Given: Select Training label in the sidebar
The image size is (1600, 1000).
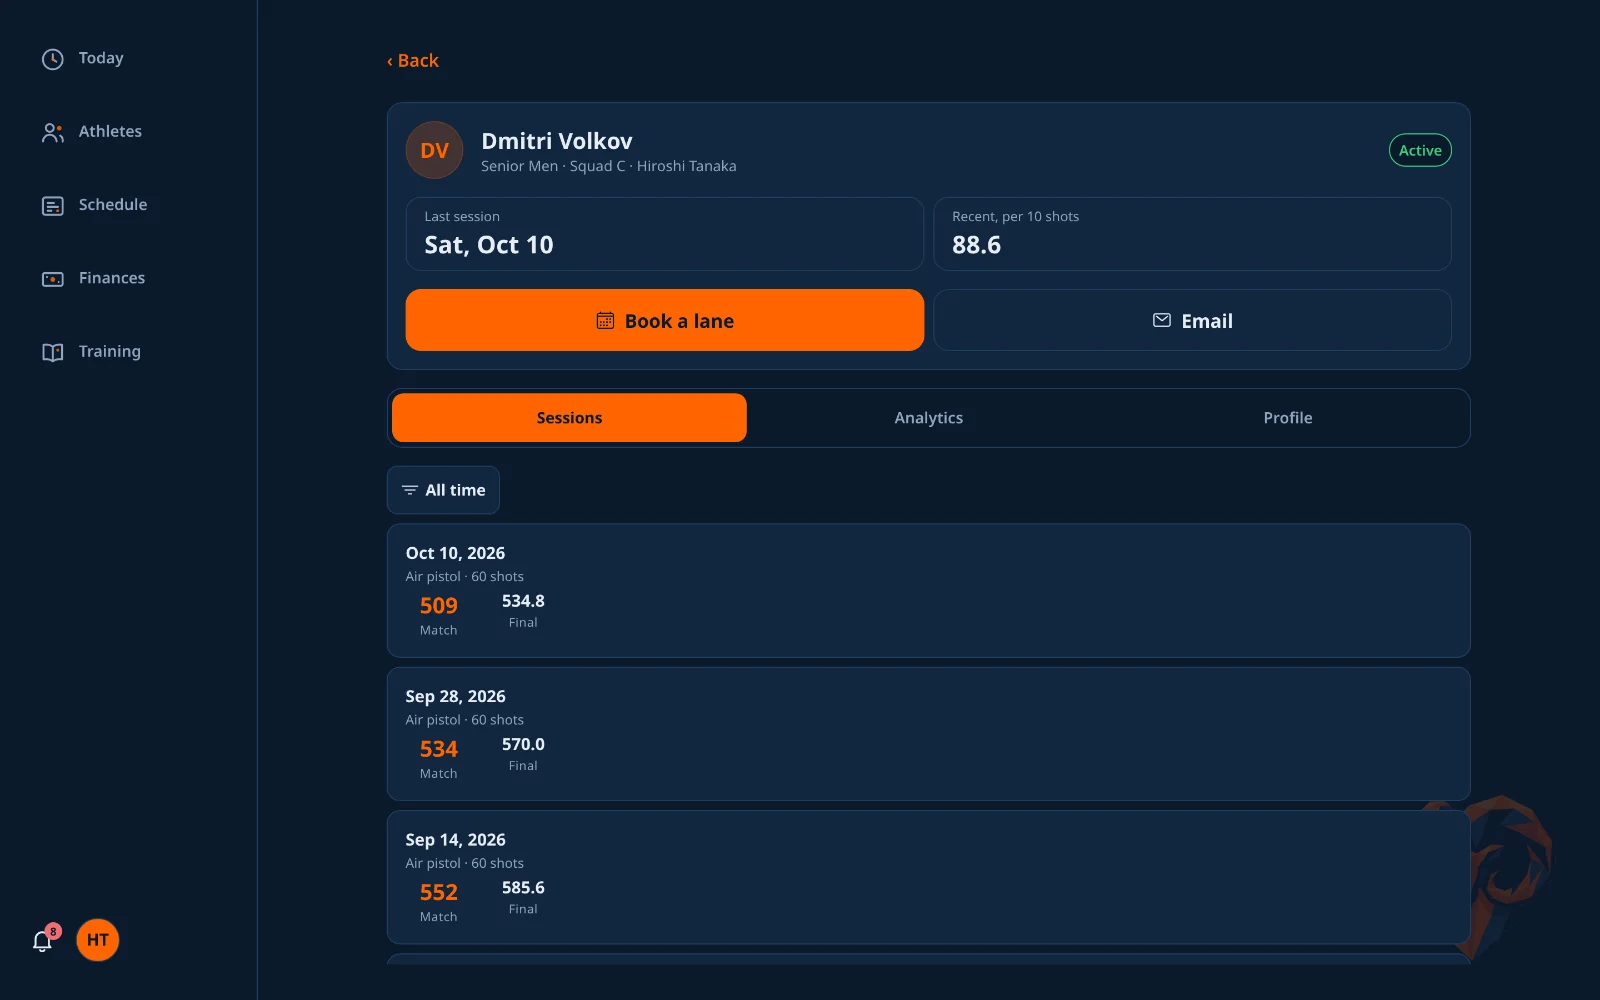Looking at the screenshot, I should 110,351.
